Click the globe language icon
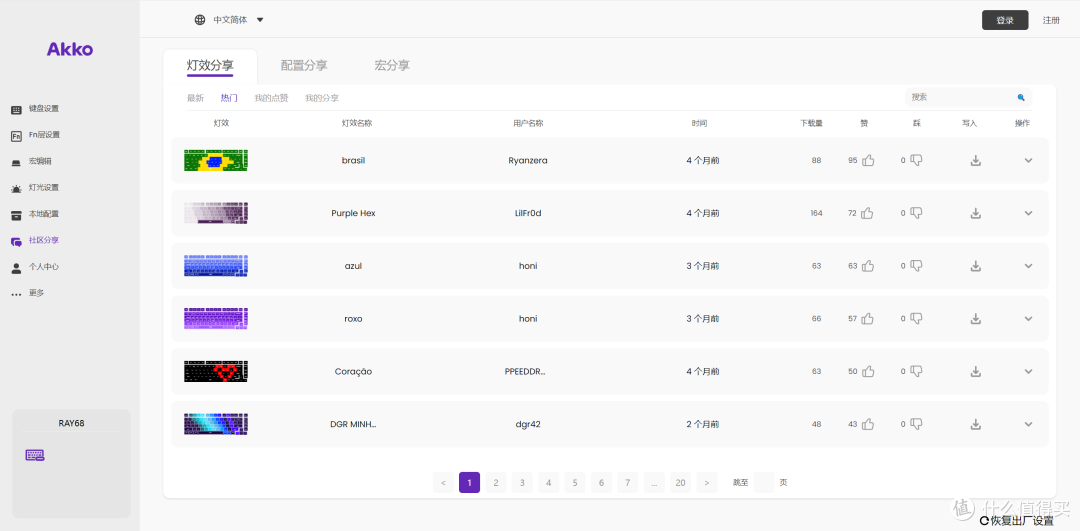Image resolution: width=1080 pixels, height=531 pixels. pos(200,20)
